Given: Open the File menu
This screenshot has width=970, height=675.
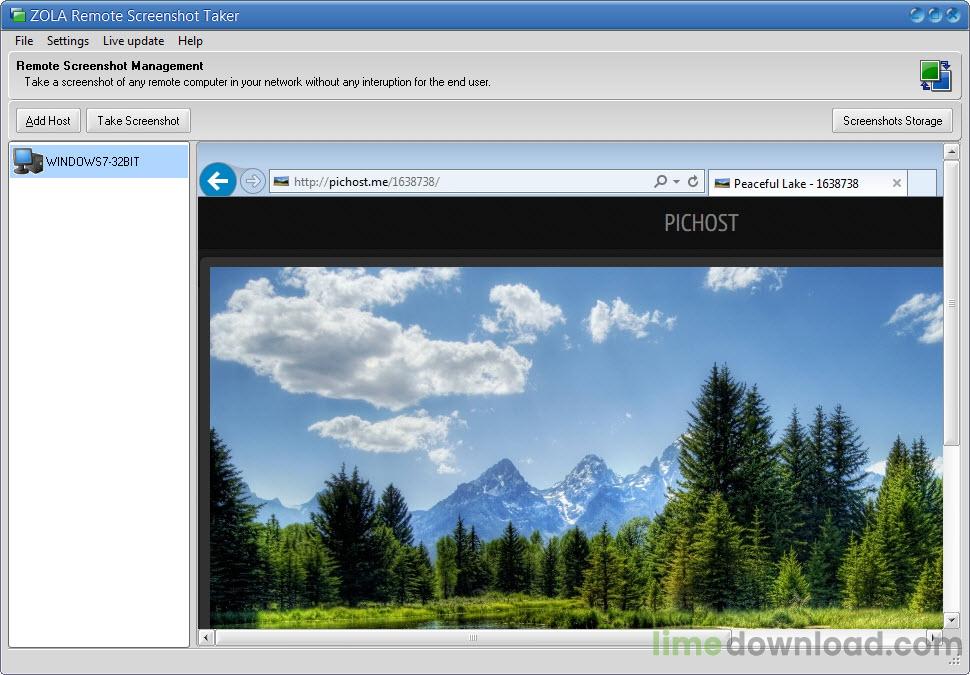Looking at the screenshot, I should [23, 41].
